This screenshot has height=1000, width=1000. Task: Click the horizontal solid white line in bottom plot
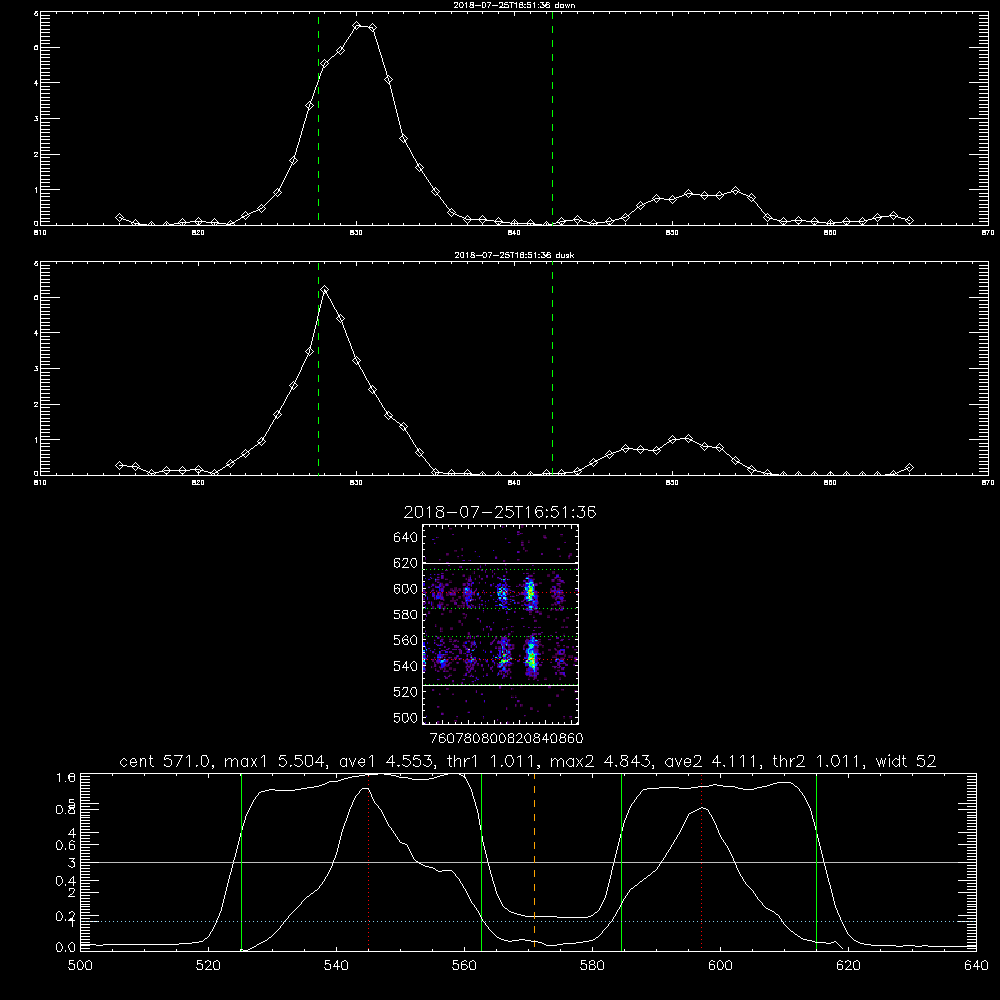pyautogui.click(x=528, y=862)
